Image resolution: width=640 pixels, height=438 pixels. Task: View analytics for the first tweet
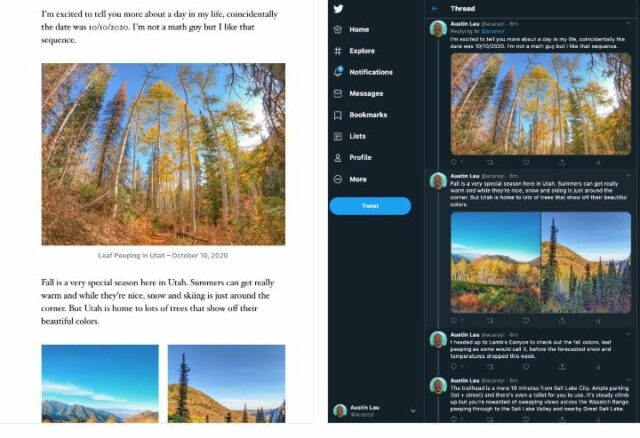[597, 161]
